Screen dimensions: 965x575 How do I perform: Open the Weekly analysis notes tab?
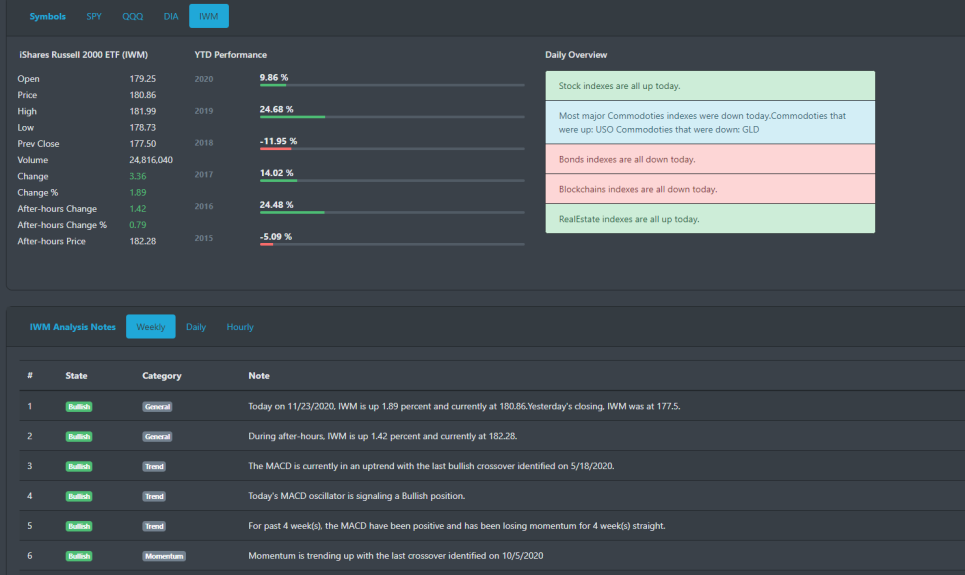tap(151, 327)
